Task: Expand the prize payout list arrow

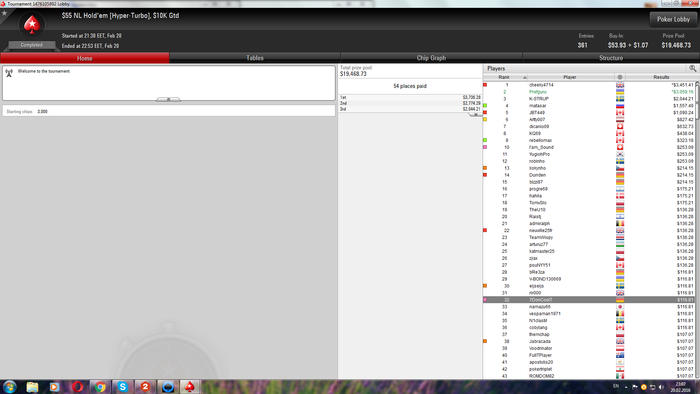Action: [475, 115]
